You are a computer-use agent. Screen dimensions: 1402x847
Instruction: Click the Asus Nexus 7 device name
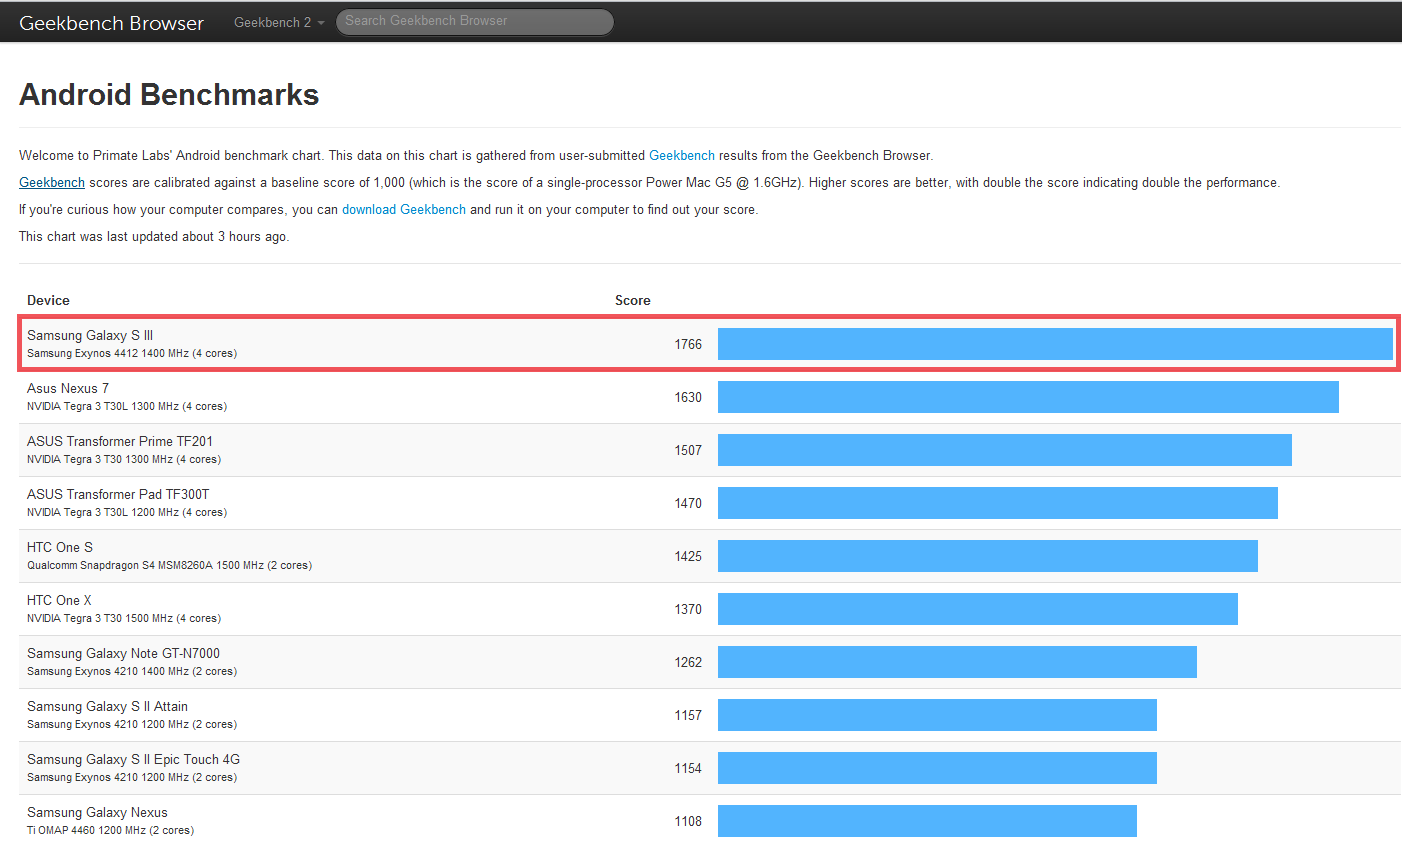(x=68, y=388)
